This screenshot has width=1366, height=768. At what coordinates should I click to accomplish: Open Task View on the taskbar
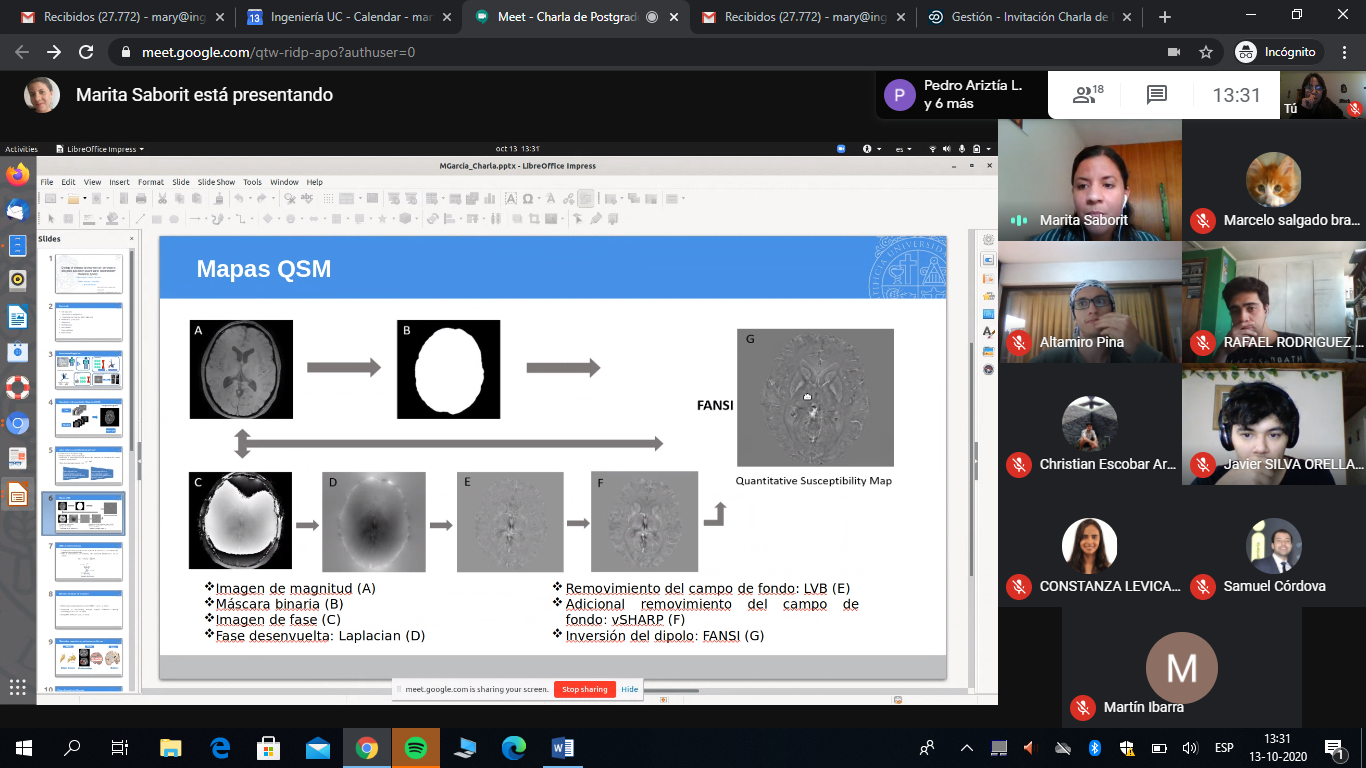click(x=120, y=747)
